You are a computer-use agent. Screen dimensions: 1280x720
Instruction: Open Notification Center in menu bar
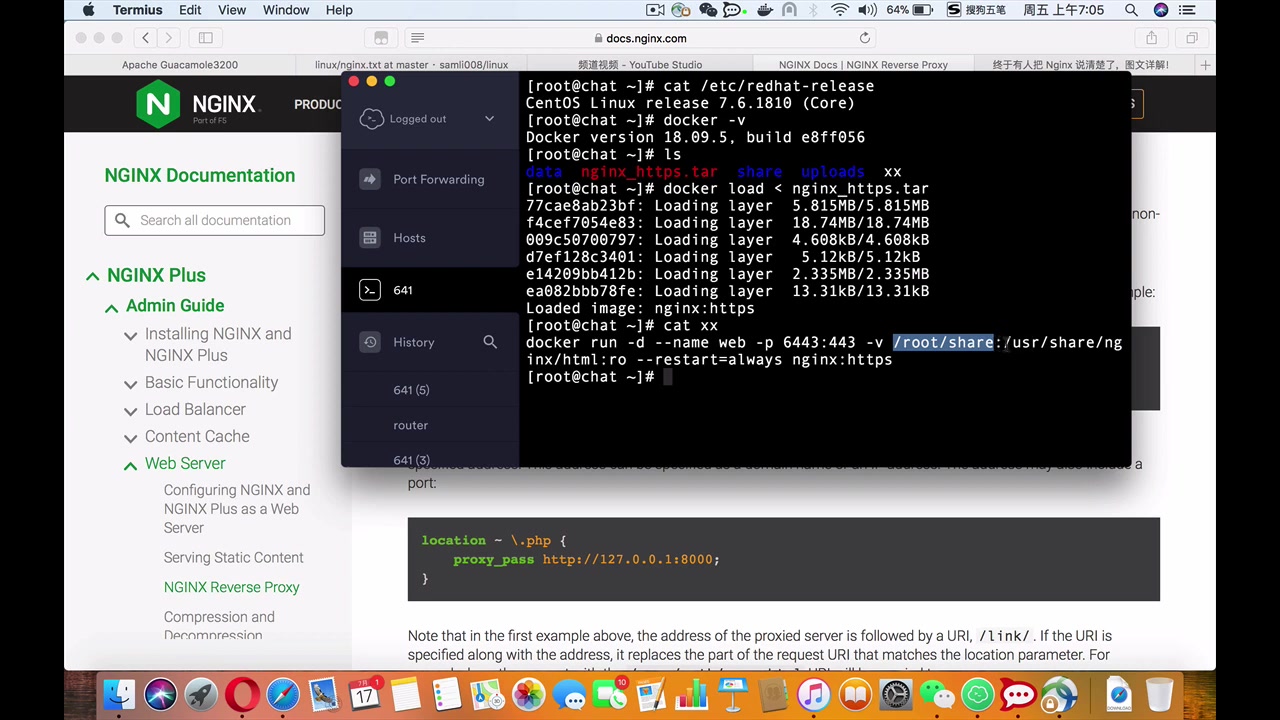1188,10
